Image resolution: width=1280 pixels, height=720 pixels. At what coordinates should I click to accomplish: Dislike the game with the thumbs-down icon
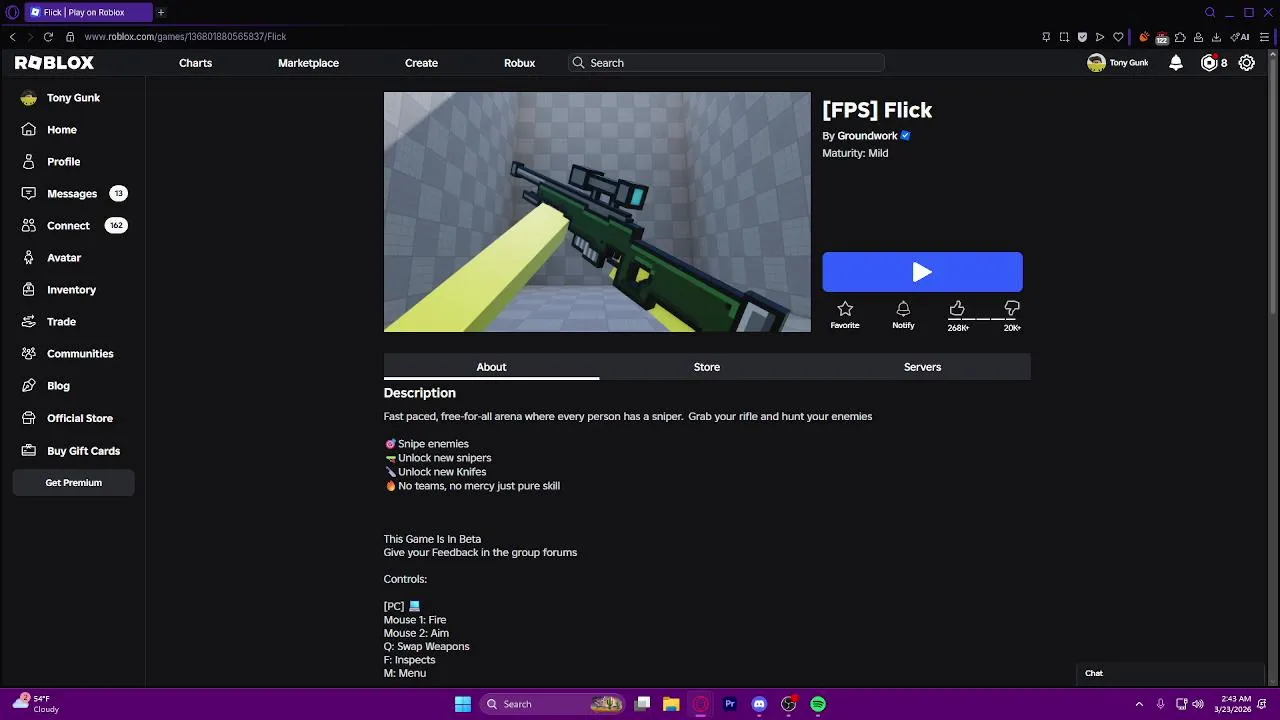pos(1012,309)
